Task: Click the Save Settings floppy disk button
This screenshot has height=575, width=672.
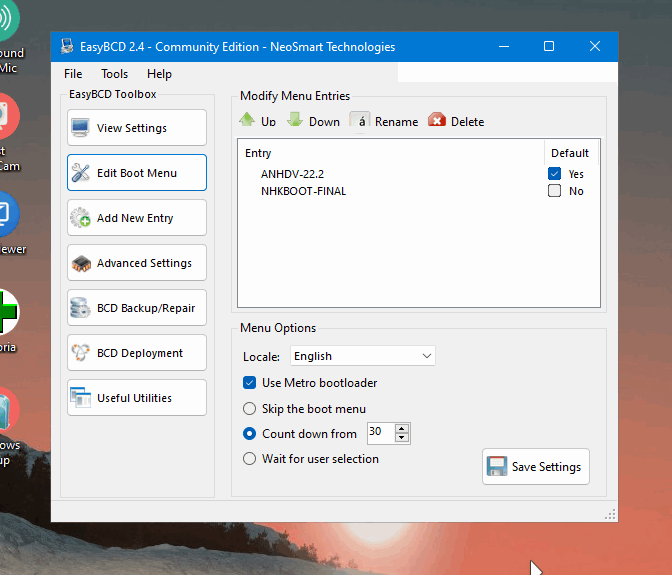Action: pos(536,467)
